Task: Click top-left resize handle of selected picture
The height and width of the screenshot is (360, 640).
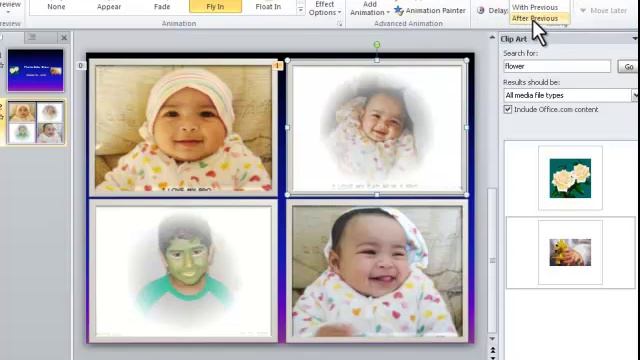Action: tap(287, 60)
